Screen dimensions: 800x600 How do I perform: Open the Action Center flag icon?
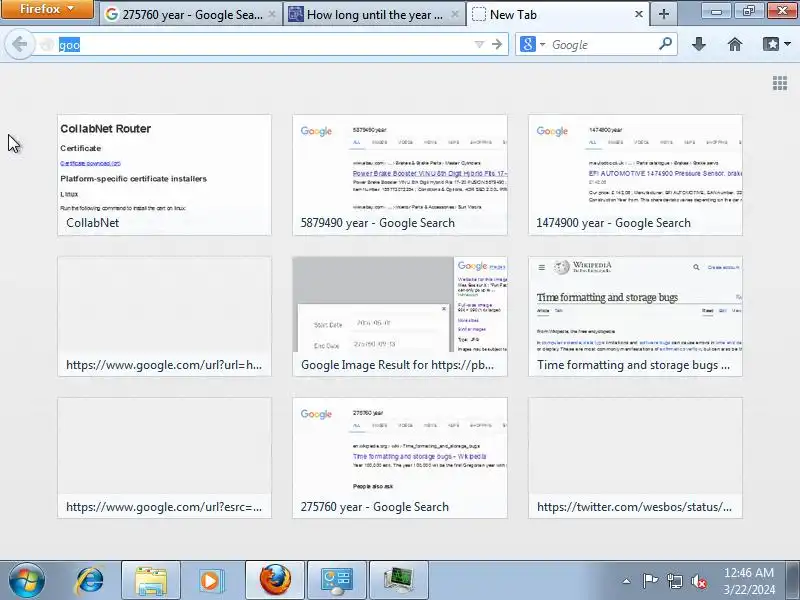(650, 581)
